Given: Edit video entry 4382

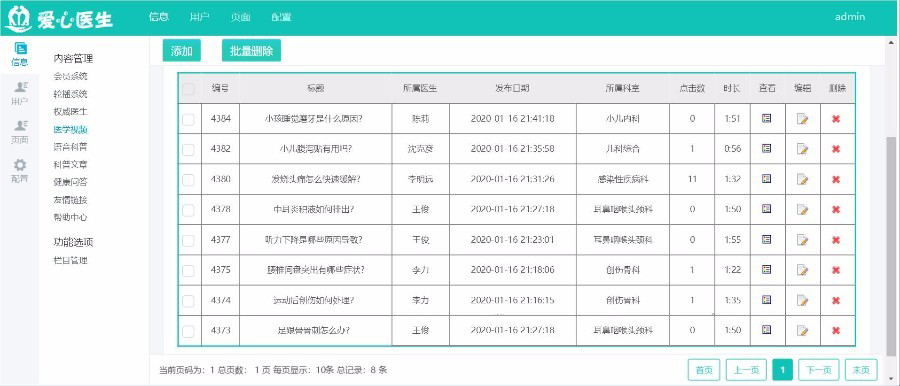Looking at the screenshot, I should [802, 149].
